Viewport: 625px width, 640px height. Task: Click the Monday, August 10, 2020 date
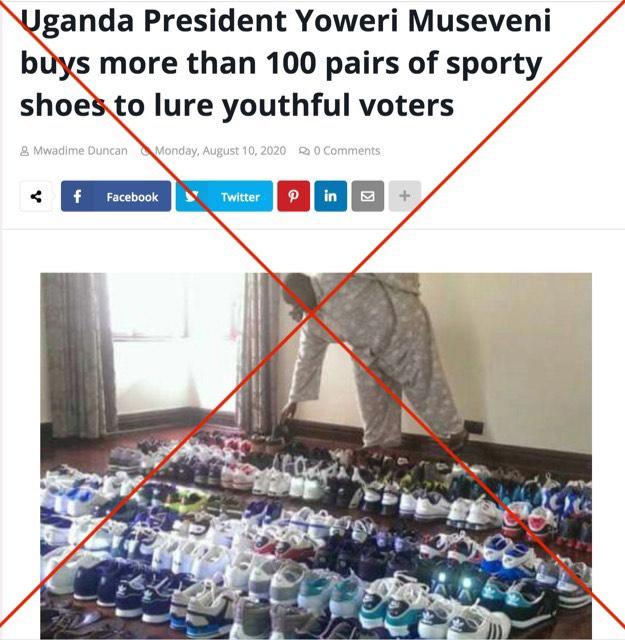tap(220, 151)
